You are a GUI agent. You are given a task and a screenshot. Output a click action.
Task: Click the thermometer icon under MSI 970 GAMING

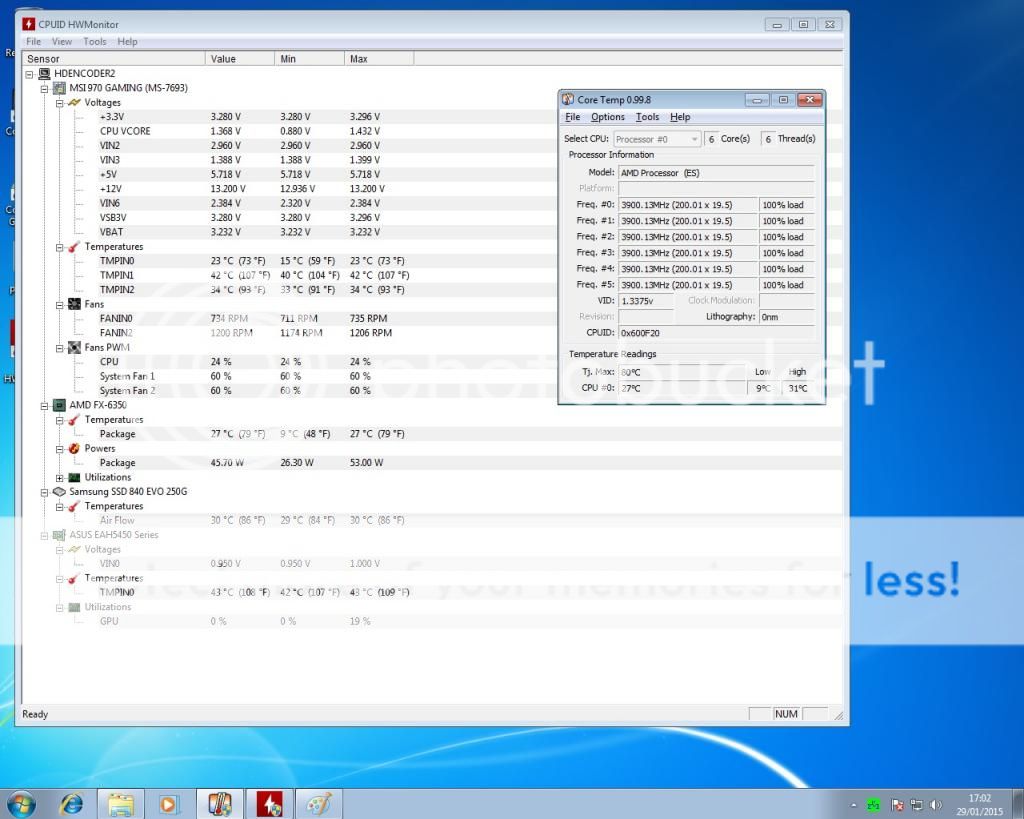point(74,246)
